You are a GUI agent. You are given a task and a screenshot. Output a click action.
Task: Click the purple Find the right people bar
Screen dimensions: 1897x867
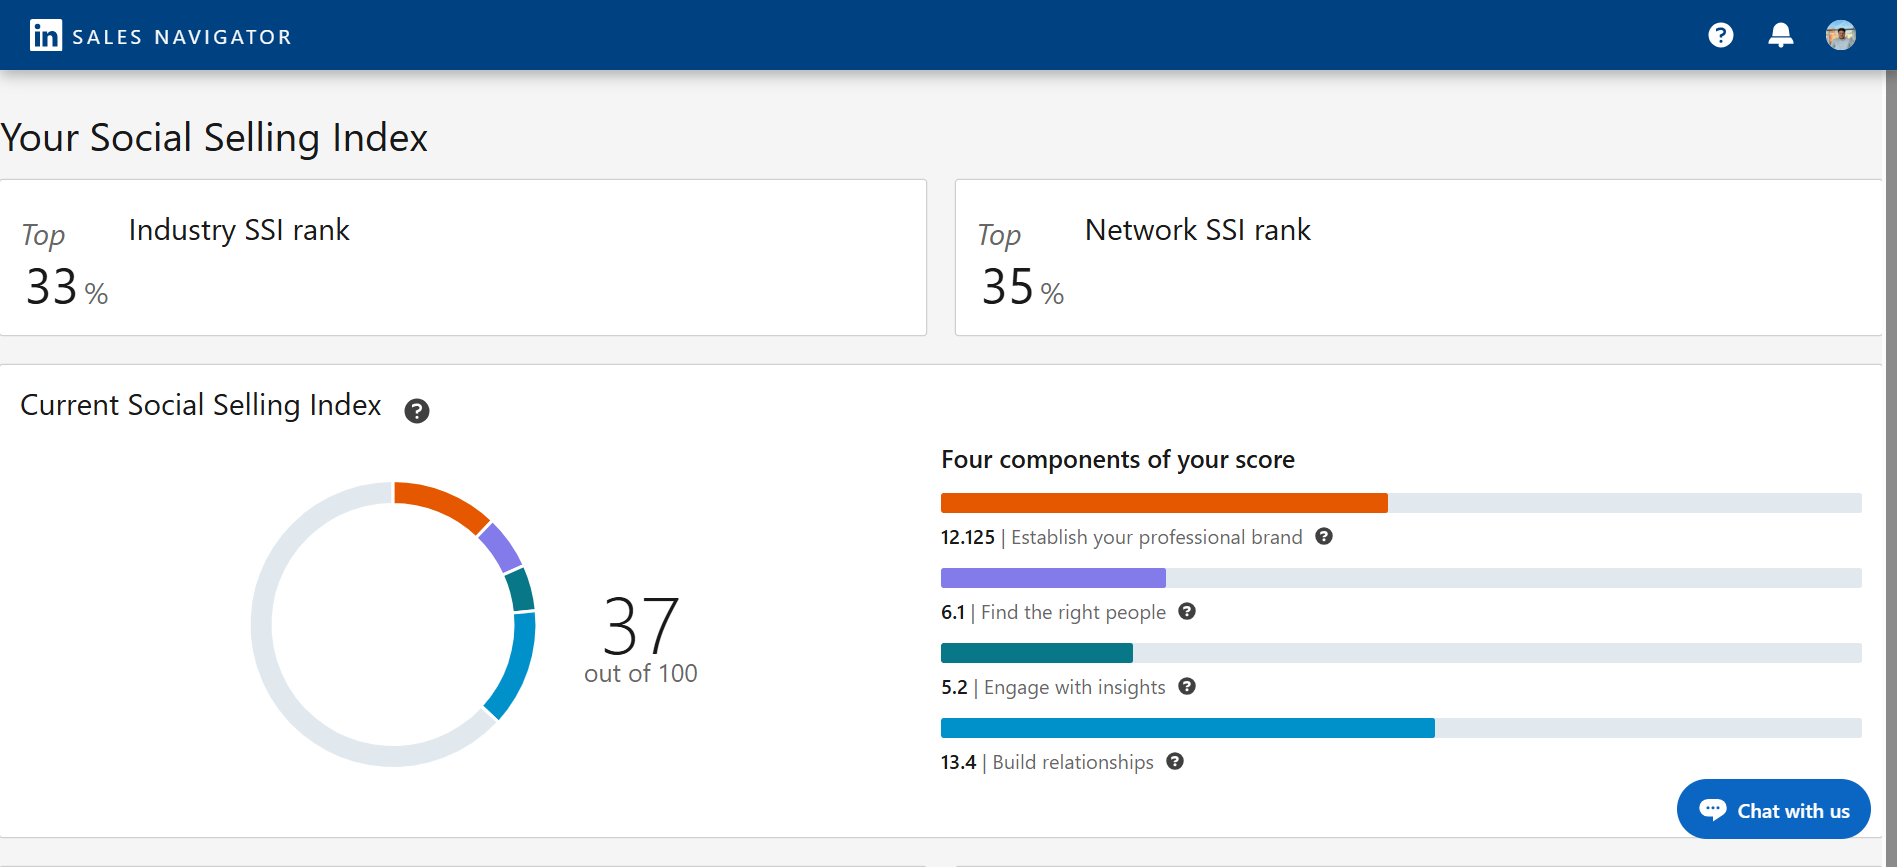[x=1053, y=578]
